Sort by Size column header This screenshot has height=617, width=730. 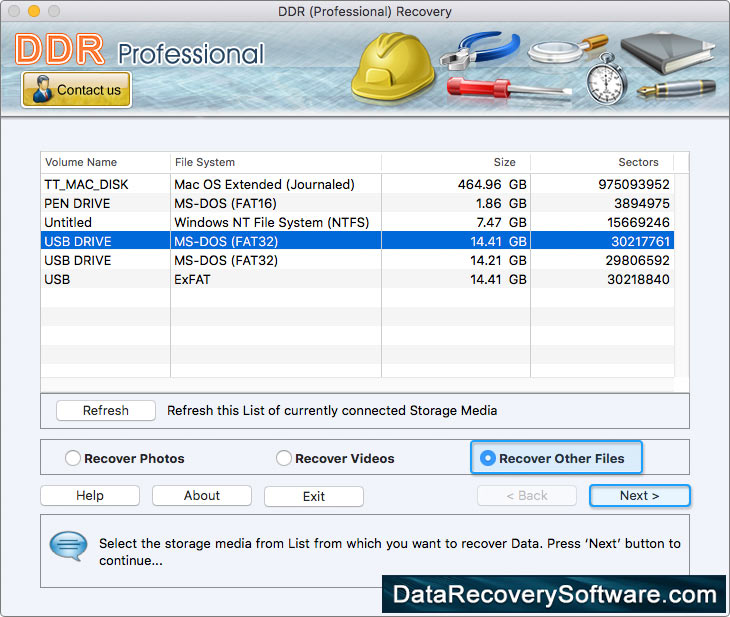(x=456, y=162)
